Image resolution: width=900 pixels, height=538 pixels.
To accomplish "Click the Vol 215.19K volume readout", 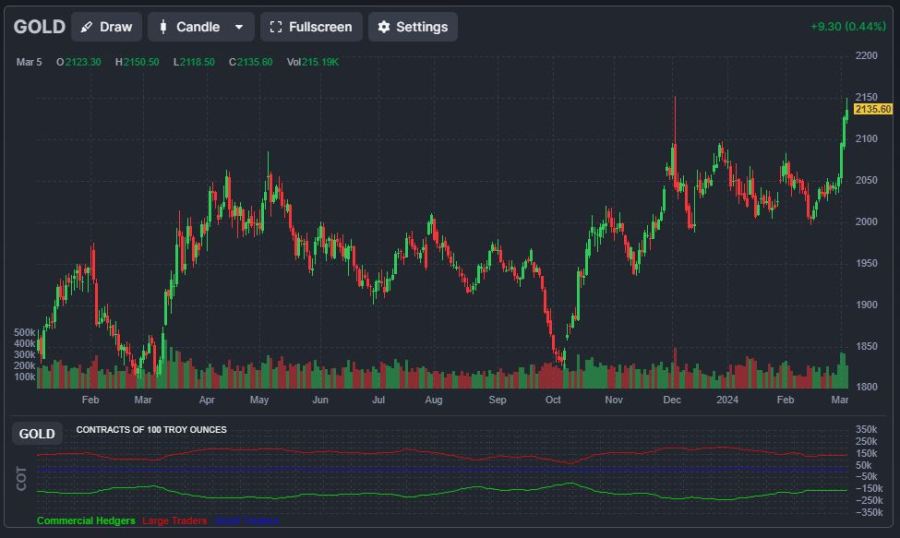I will click(313, 62).
